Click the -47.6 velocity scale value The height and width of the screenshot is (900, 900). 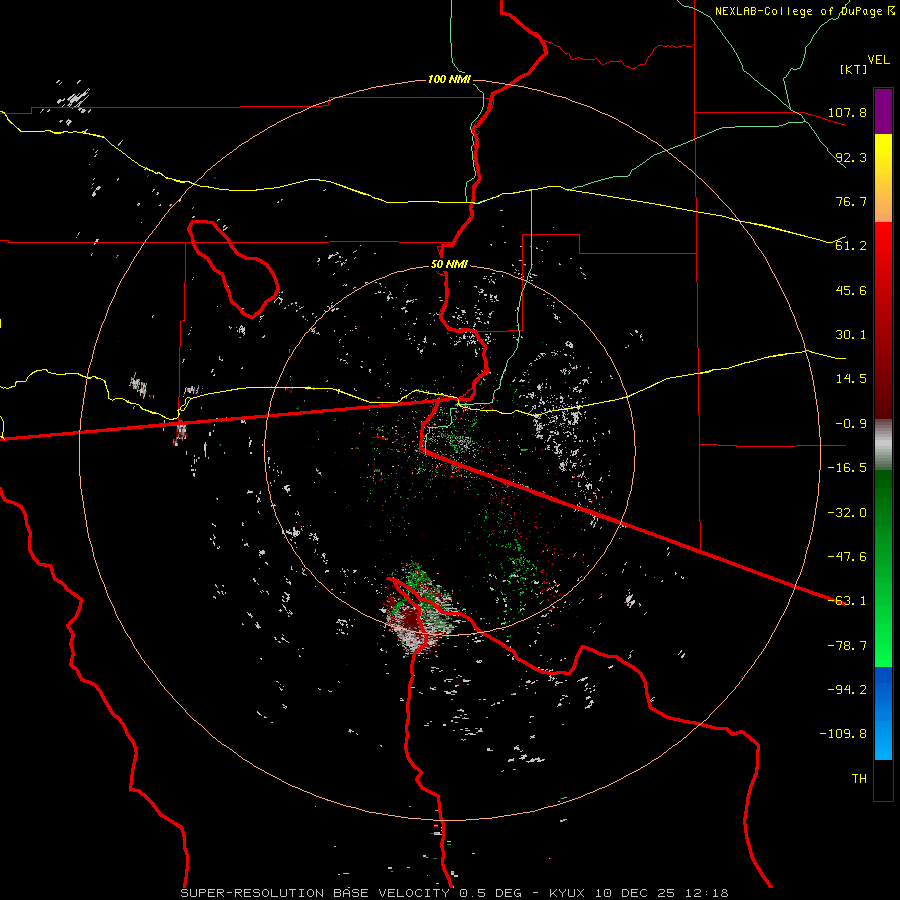click(847, 557)
